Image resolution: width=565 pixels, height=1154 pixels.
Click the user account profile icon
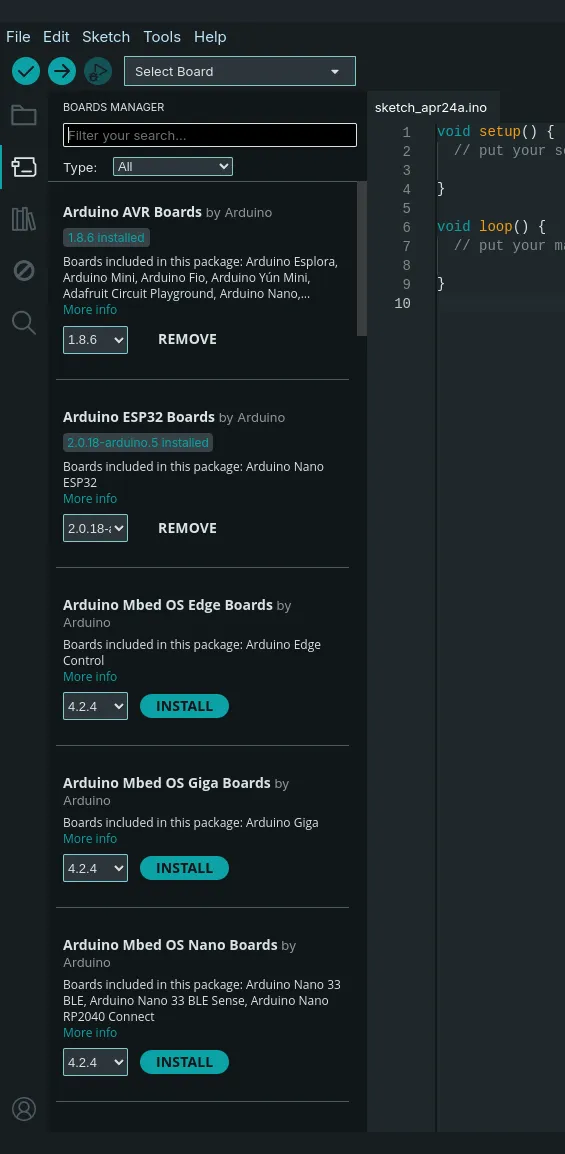(x=24, y=1109)
